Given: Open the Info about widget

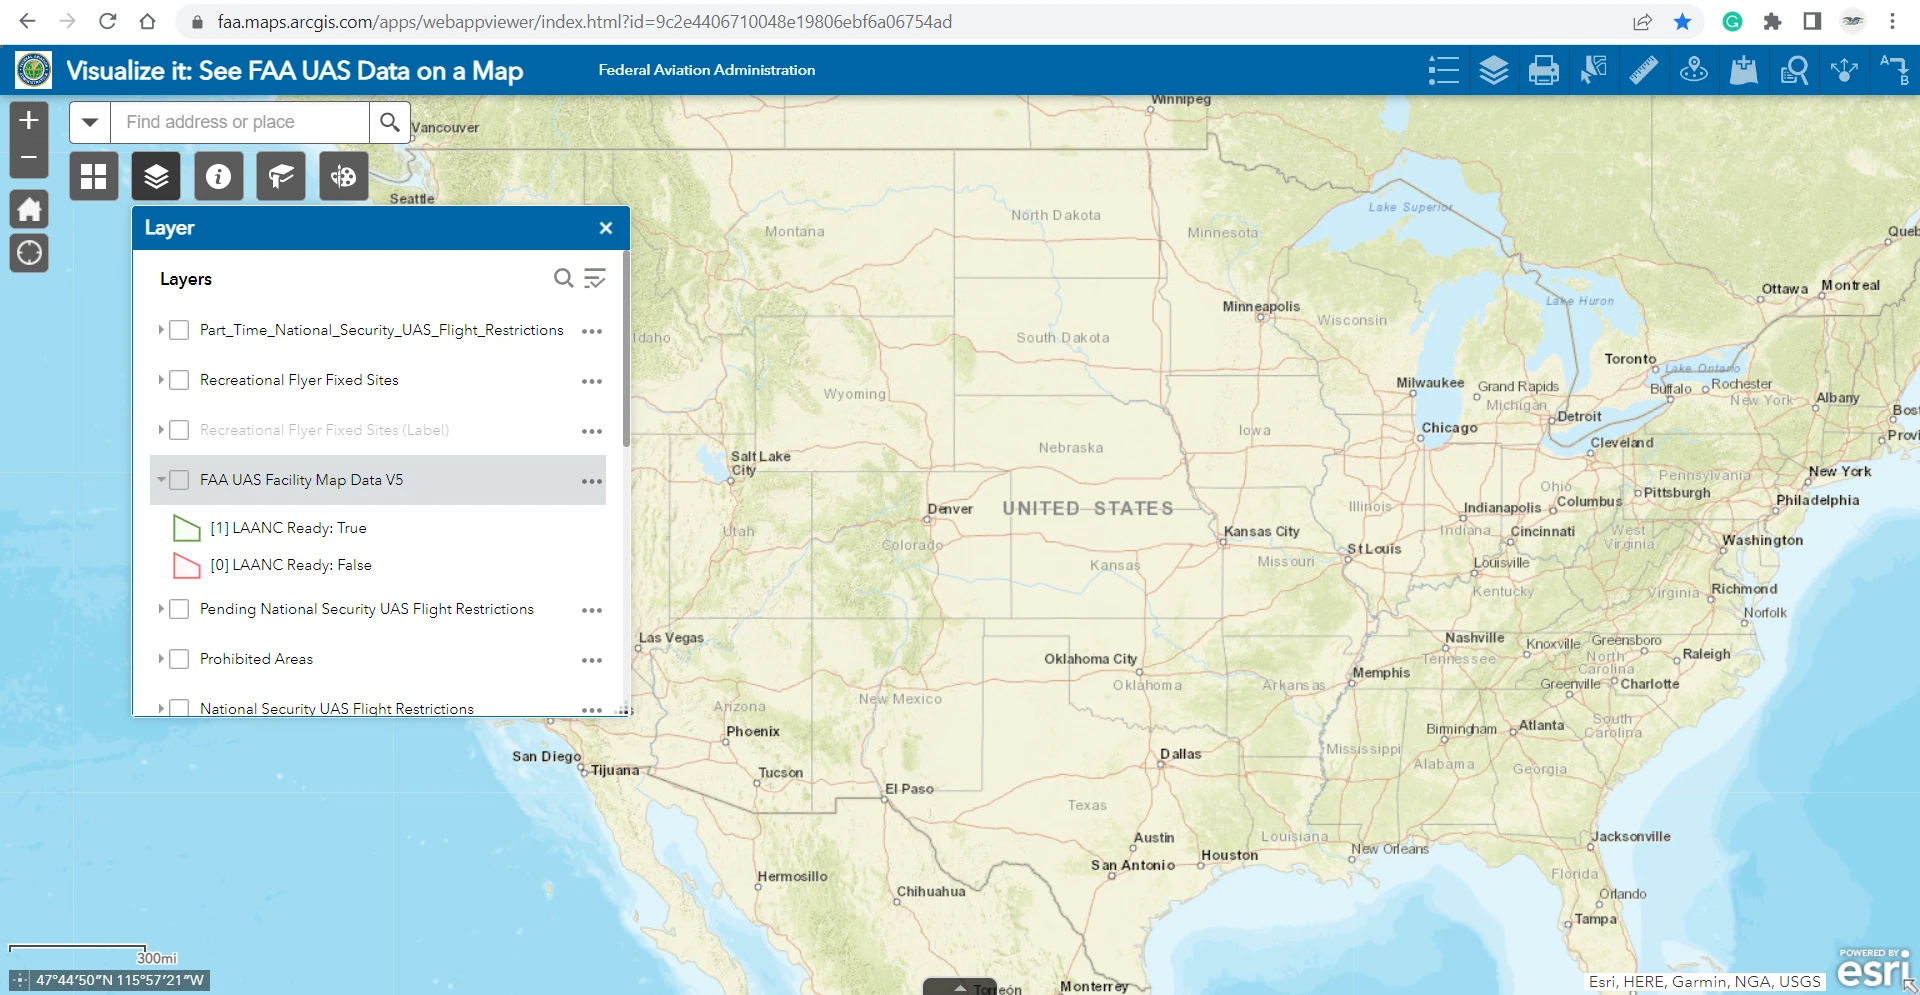Looking at the screenshot, I should (219, 177).
